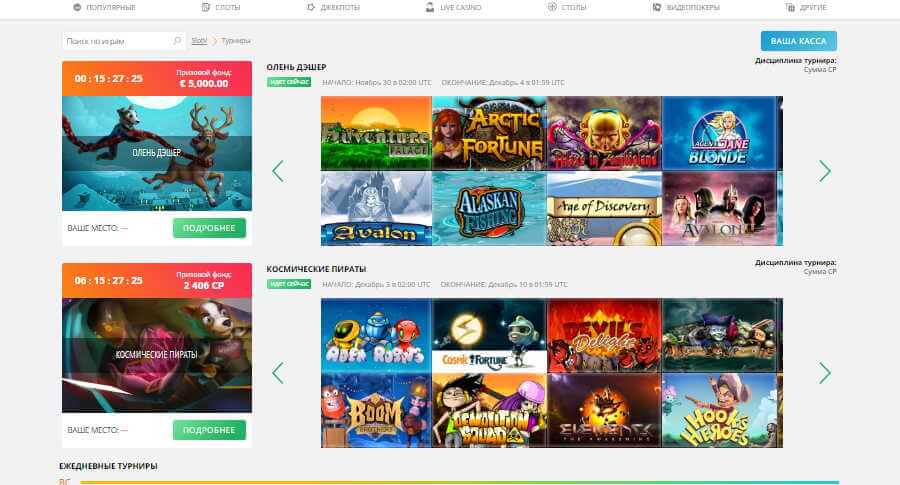Open the Популярные category
The height and width of the screenshot is (485, 900).
pyautogui.click(x=104, y=7)
